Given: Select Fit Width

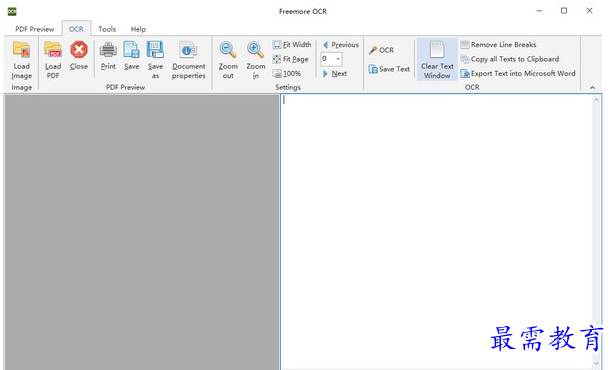Looking at the screenshot, I should pos(292,44).
